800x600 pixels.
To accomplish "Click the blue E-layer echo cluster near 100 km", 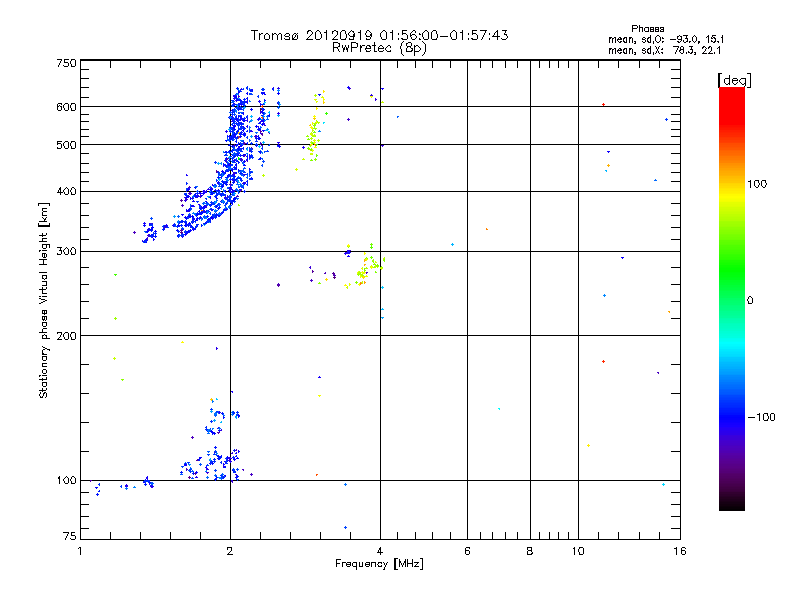I will point(212,465).
